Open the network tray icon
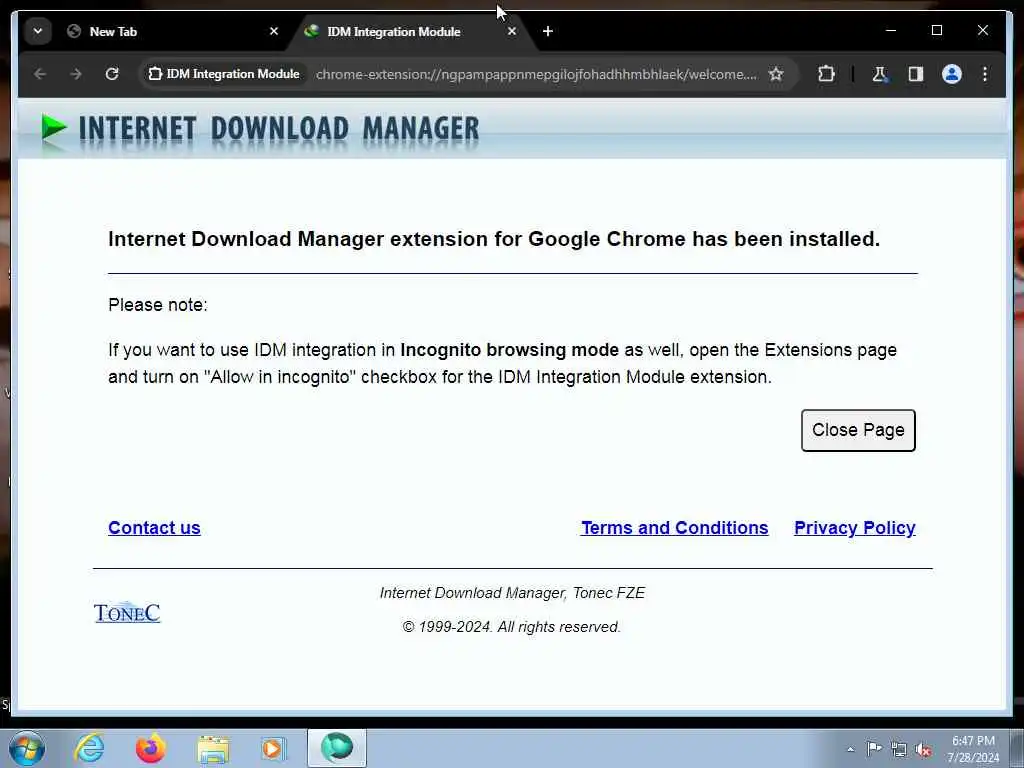 [899, 750]
